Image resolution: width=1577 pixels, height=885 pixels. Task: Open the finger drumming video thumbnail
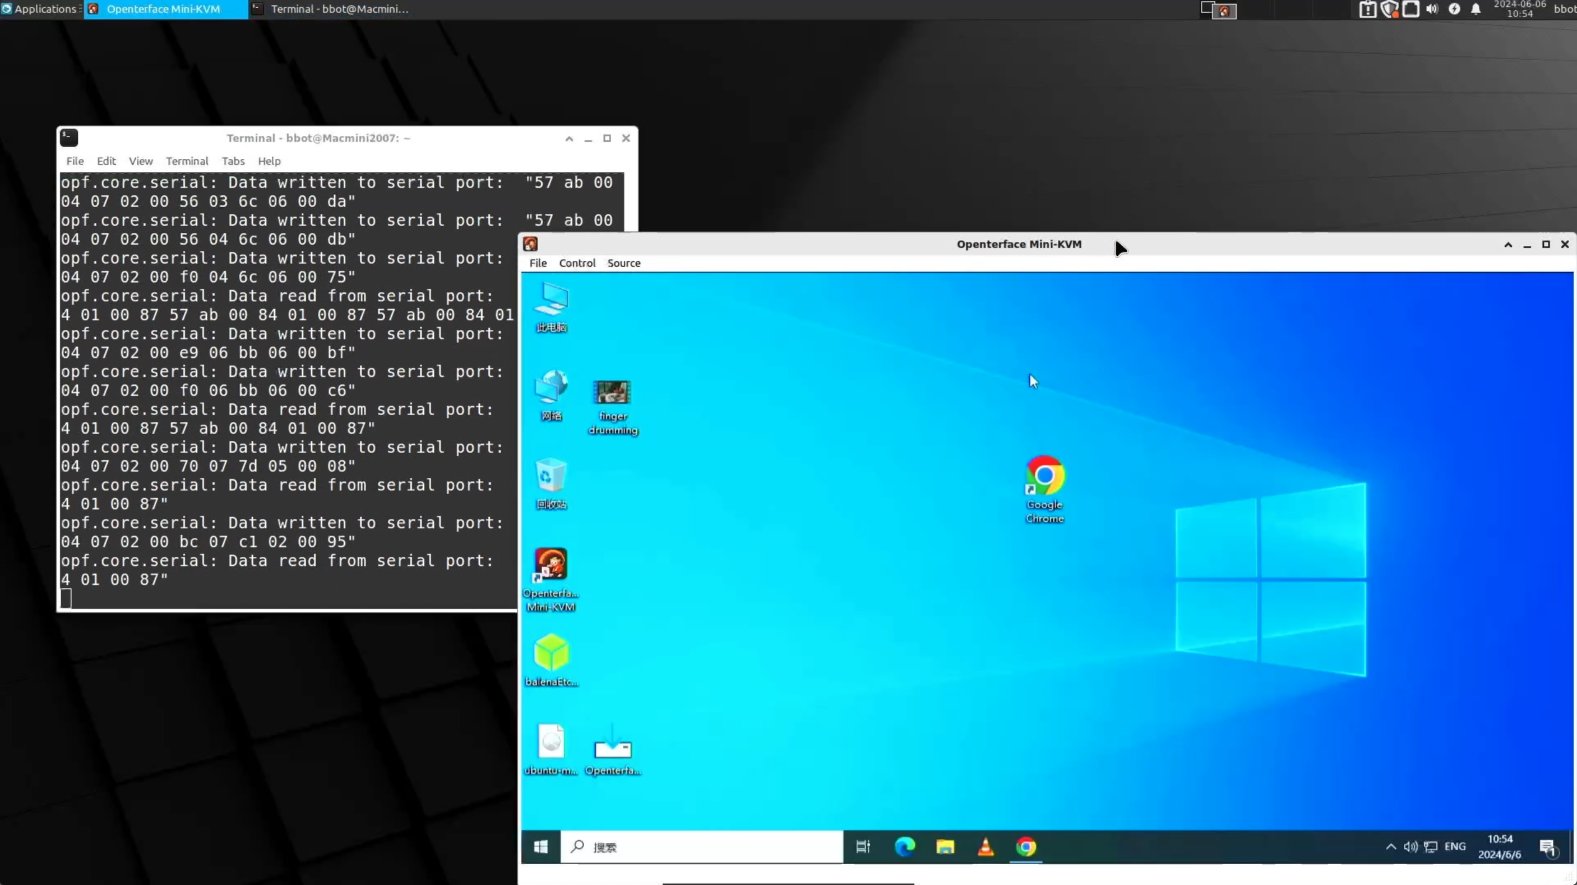[x=613, y=407]
